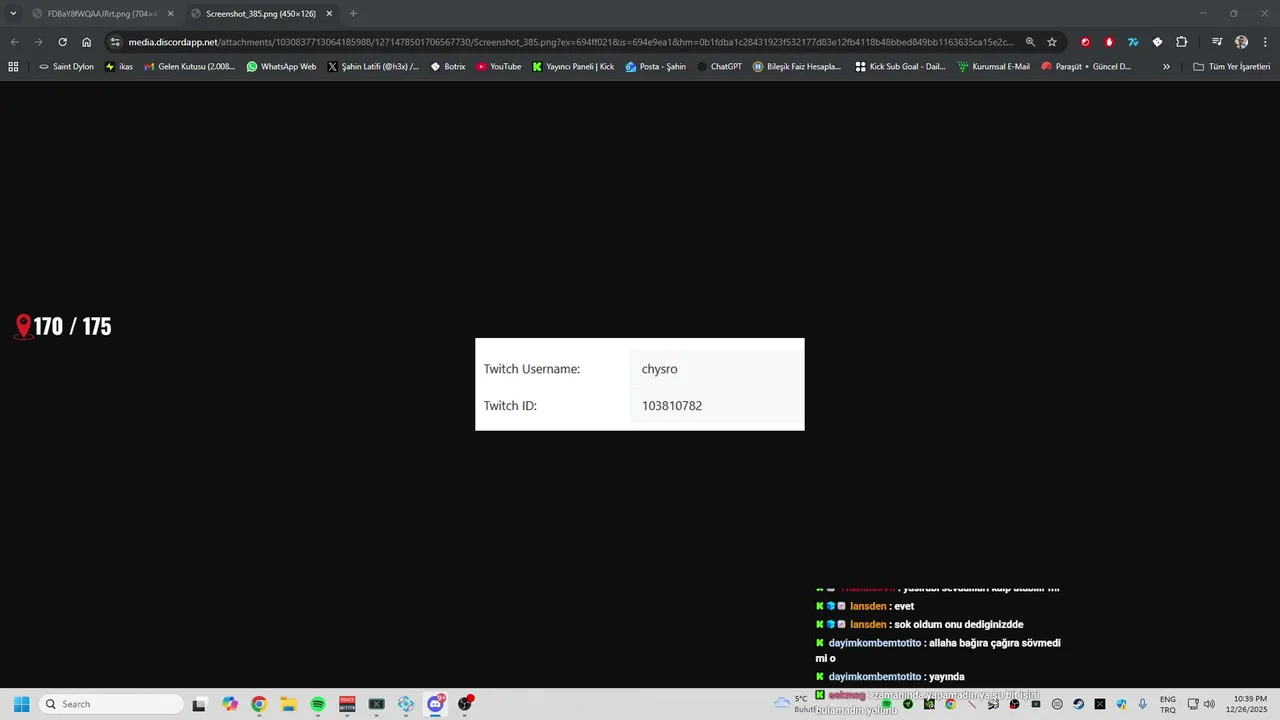The width and height of the screenshot is (1280, 720).
Task: Open the clock and date in the taskbar
Action: pyautogui.click(x=1250, y=704)
